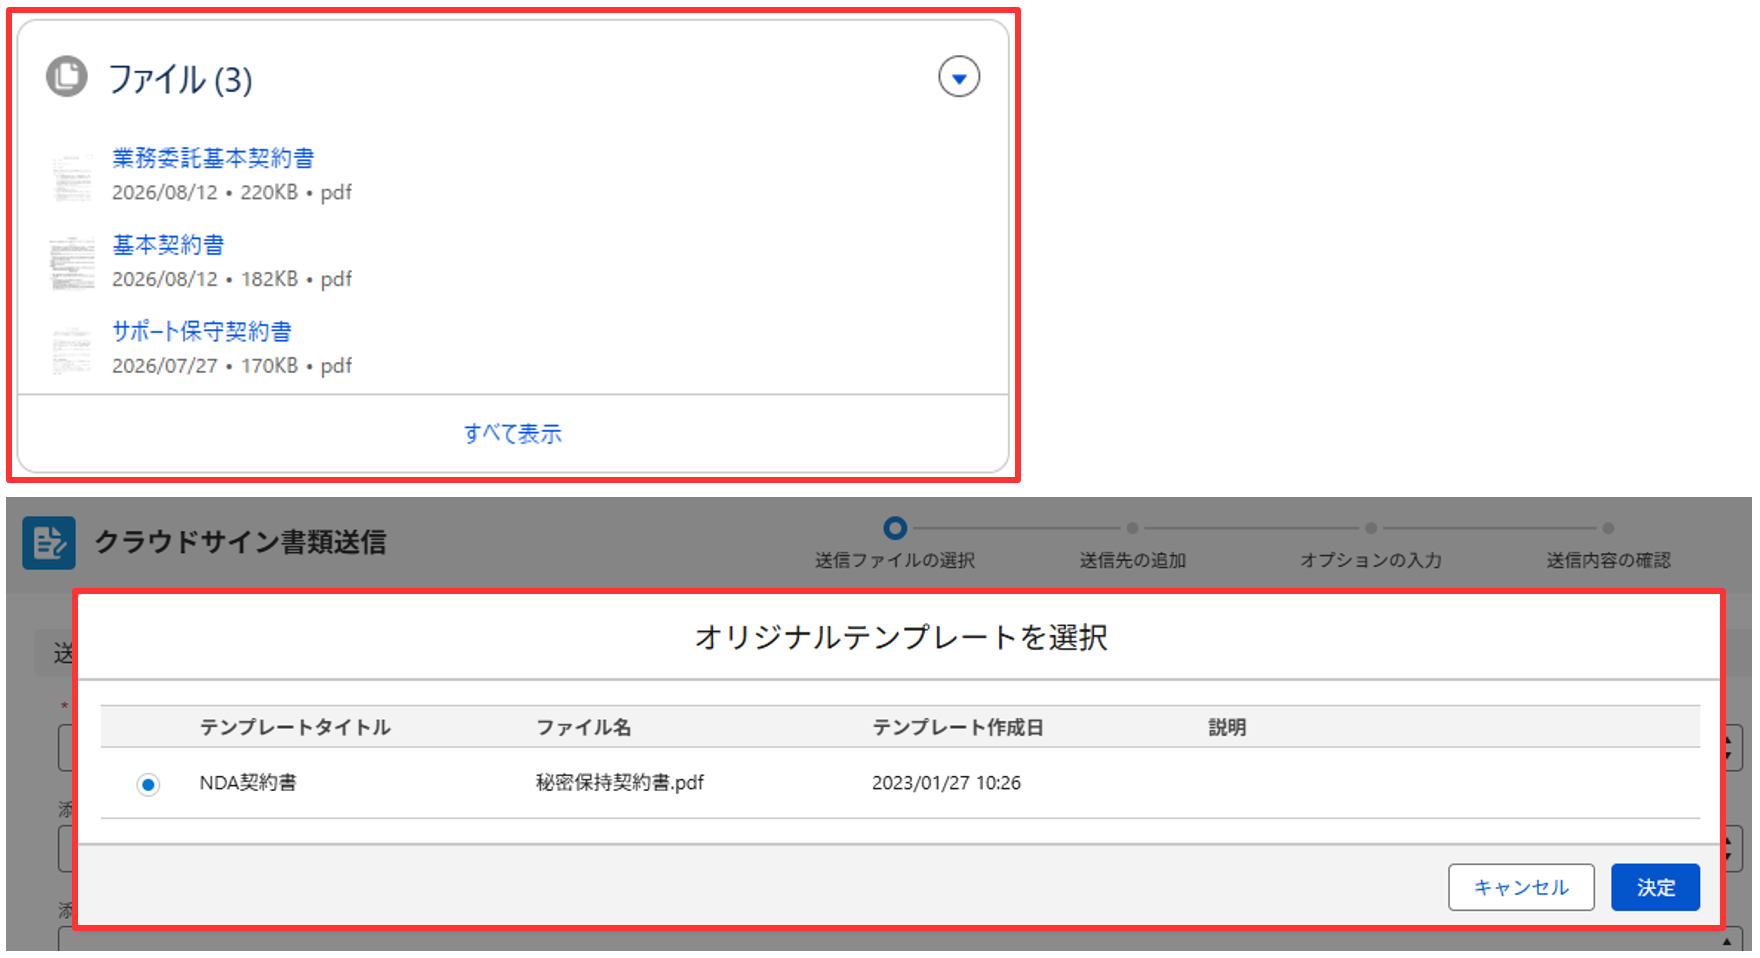
Task: Click the クラウドサイン書類送信 app icon
Action: (x=49, y=543)
